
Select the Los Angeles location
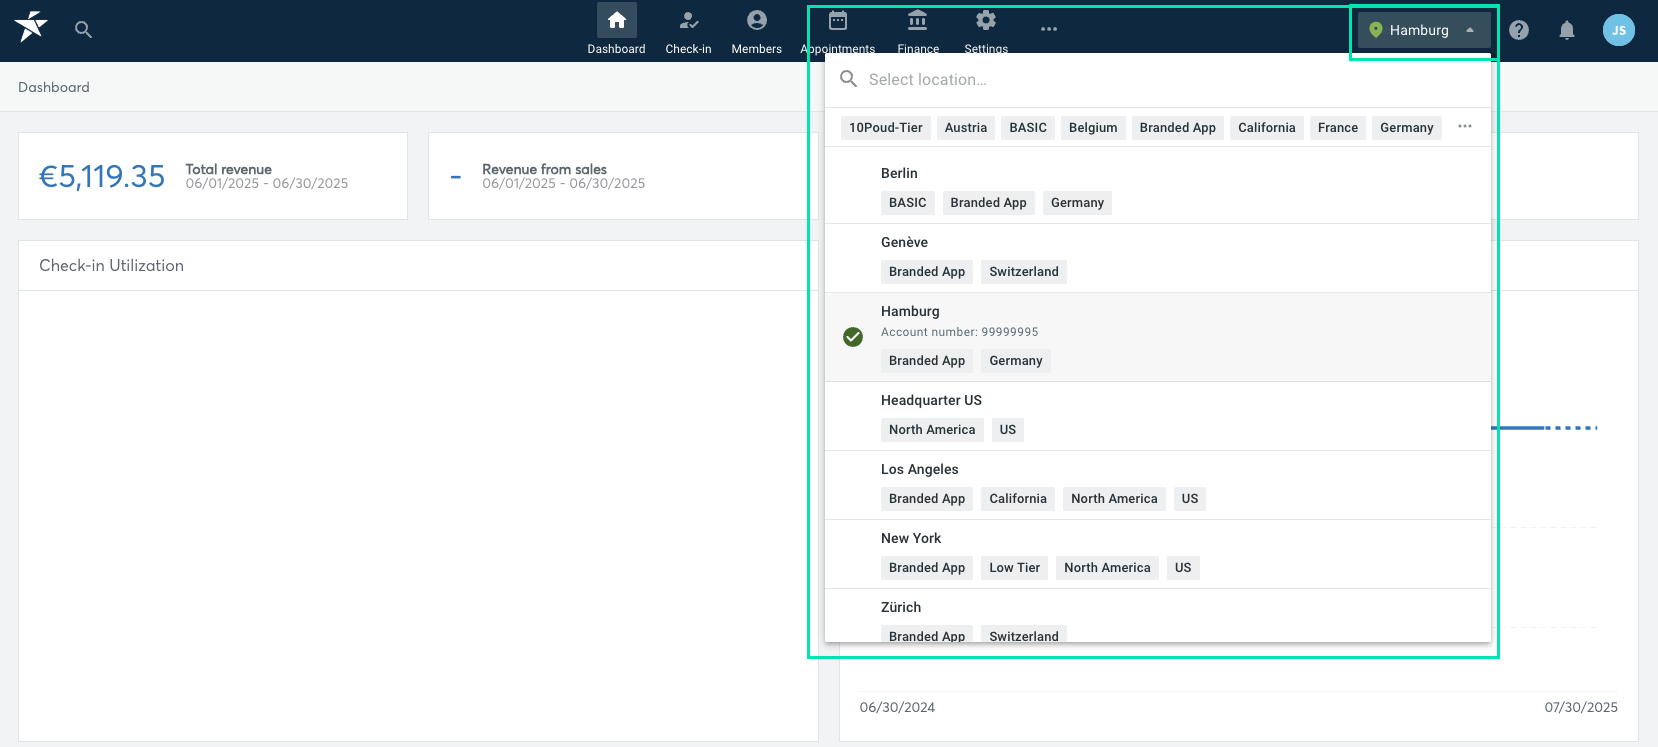coord(1158,485)
